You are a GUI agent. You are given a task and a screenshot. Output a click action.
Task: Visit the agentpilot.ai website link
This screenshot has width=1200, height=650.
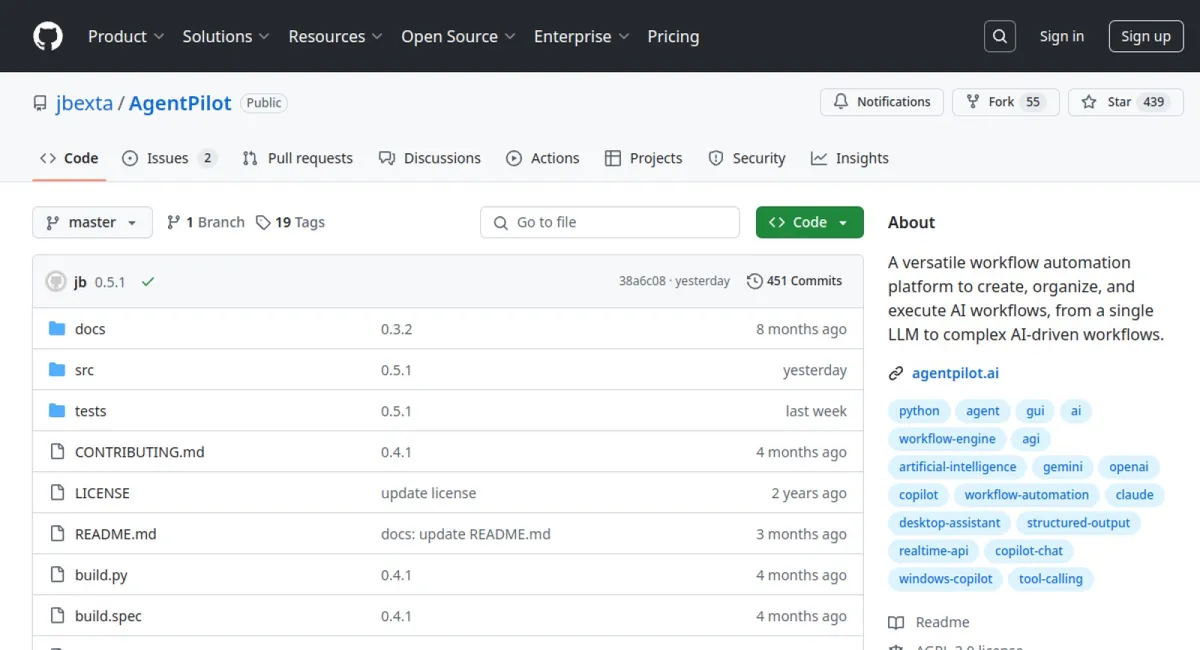click(x=955, y=374)
